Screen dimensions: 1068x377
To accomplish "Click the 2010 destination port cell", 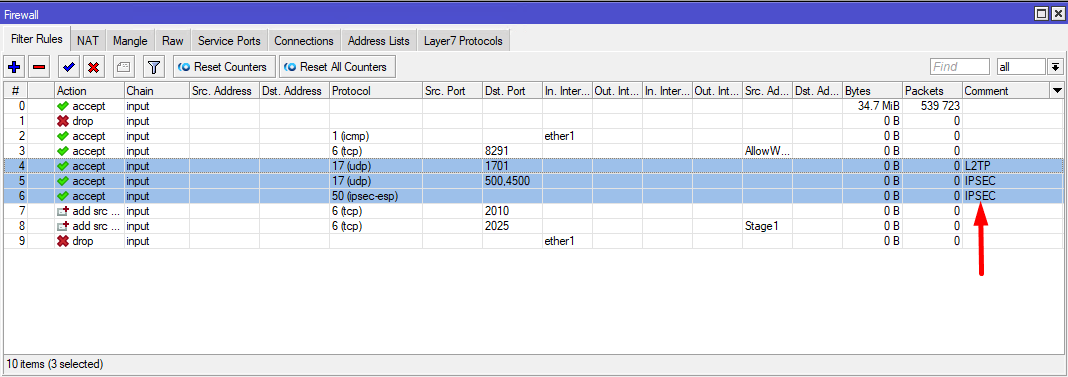I will 512,211.
